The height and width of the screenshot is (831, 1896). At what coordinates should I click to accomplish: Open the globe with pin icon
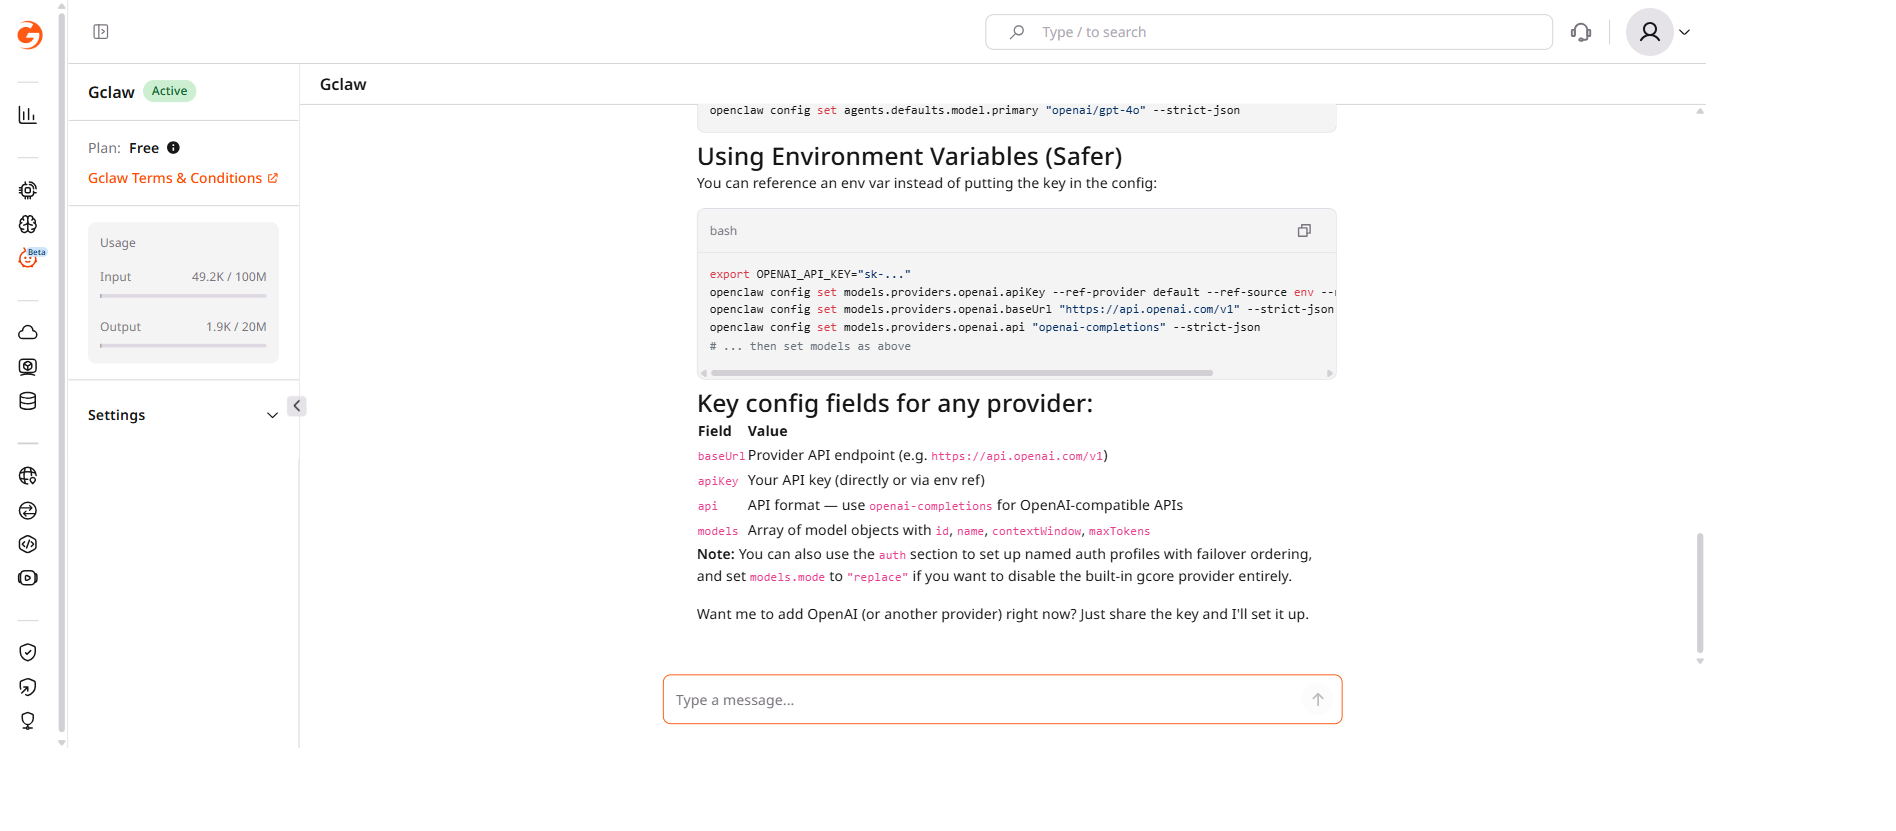28,476
